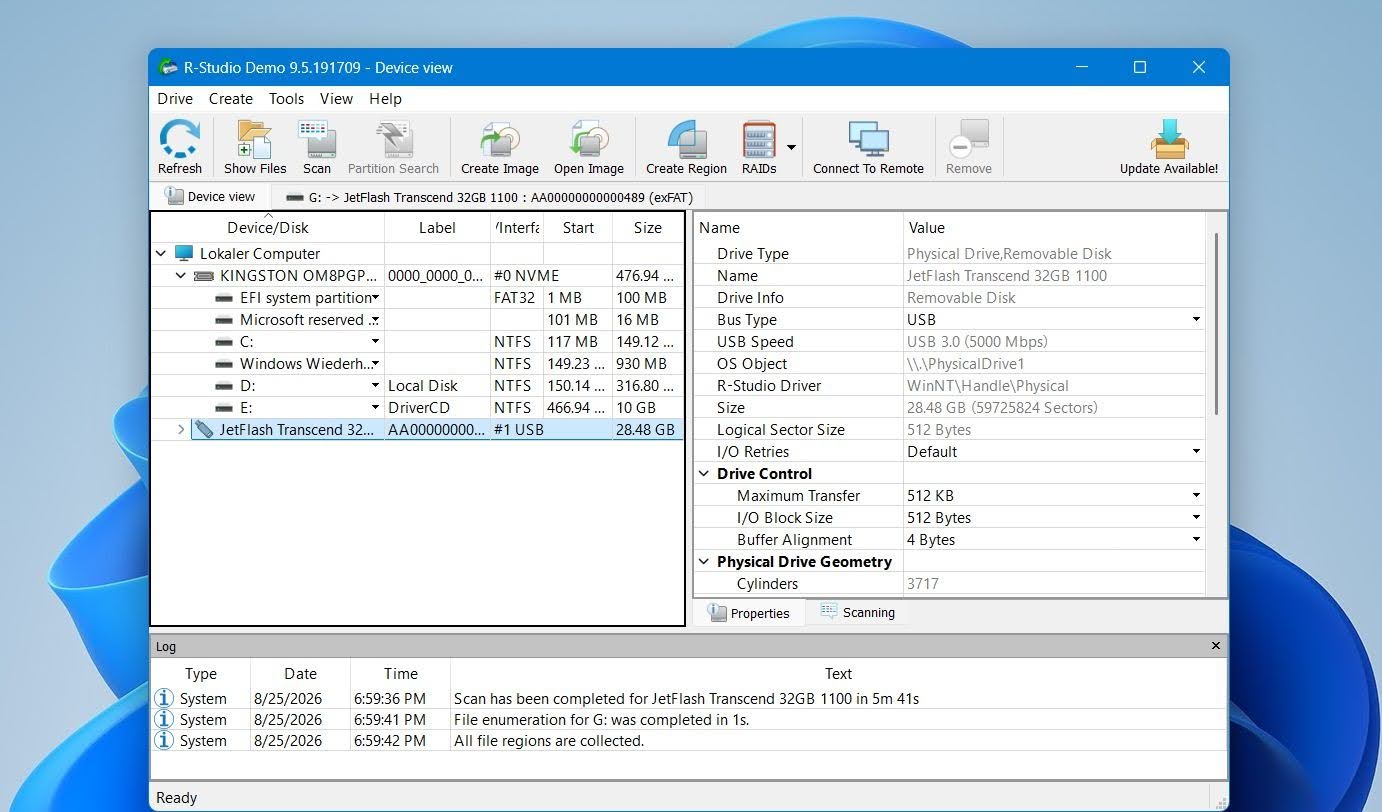
Task: Sort by the Start column header
Action: 578,228
